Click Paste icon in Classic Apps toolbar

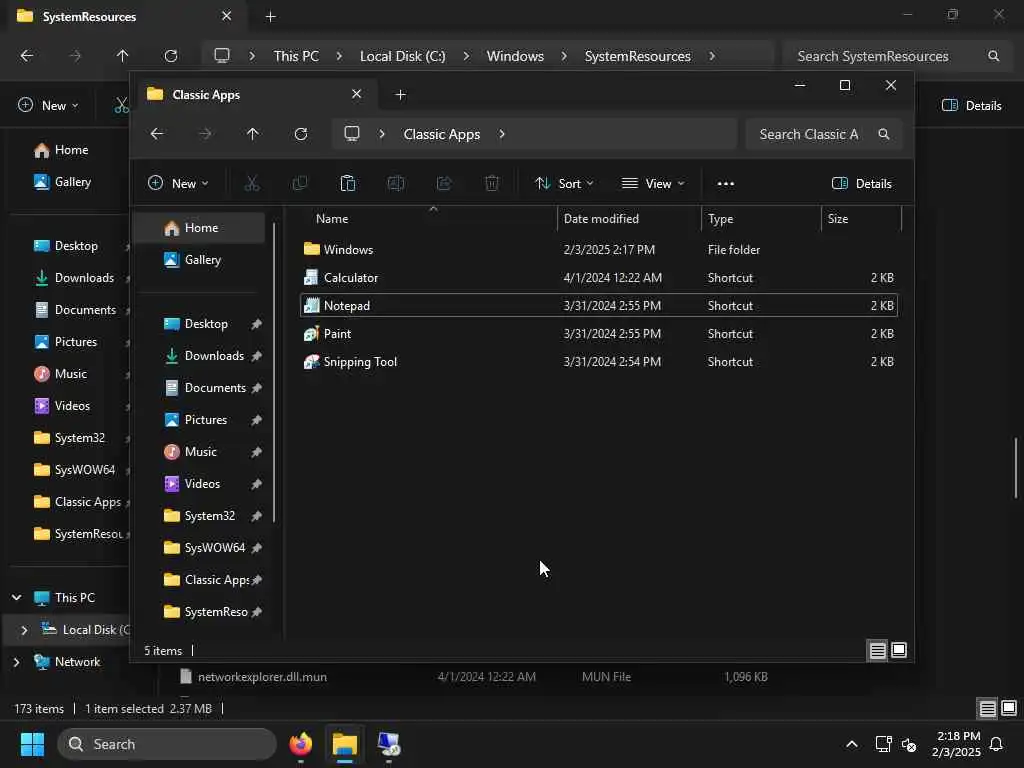[x=347, y=184]
